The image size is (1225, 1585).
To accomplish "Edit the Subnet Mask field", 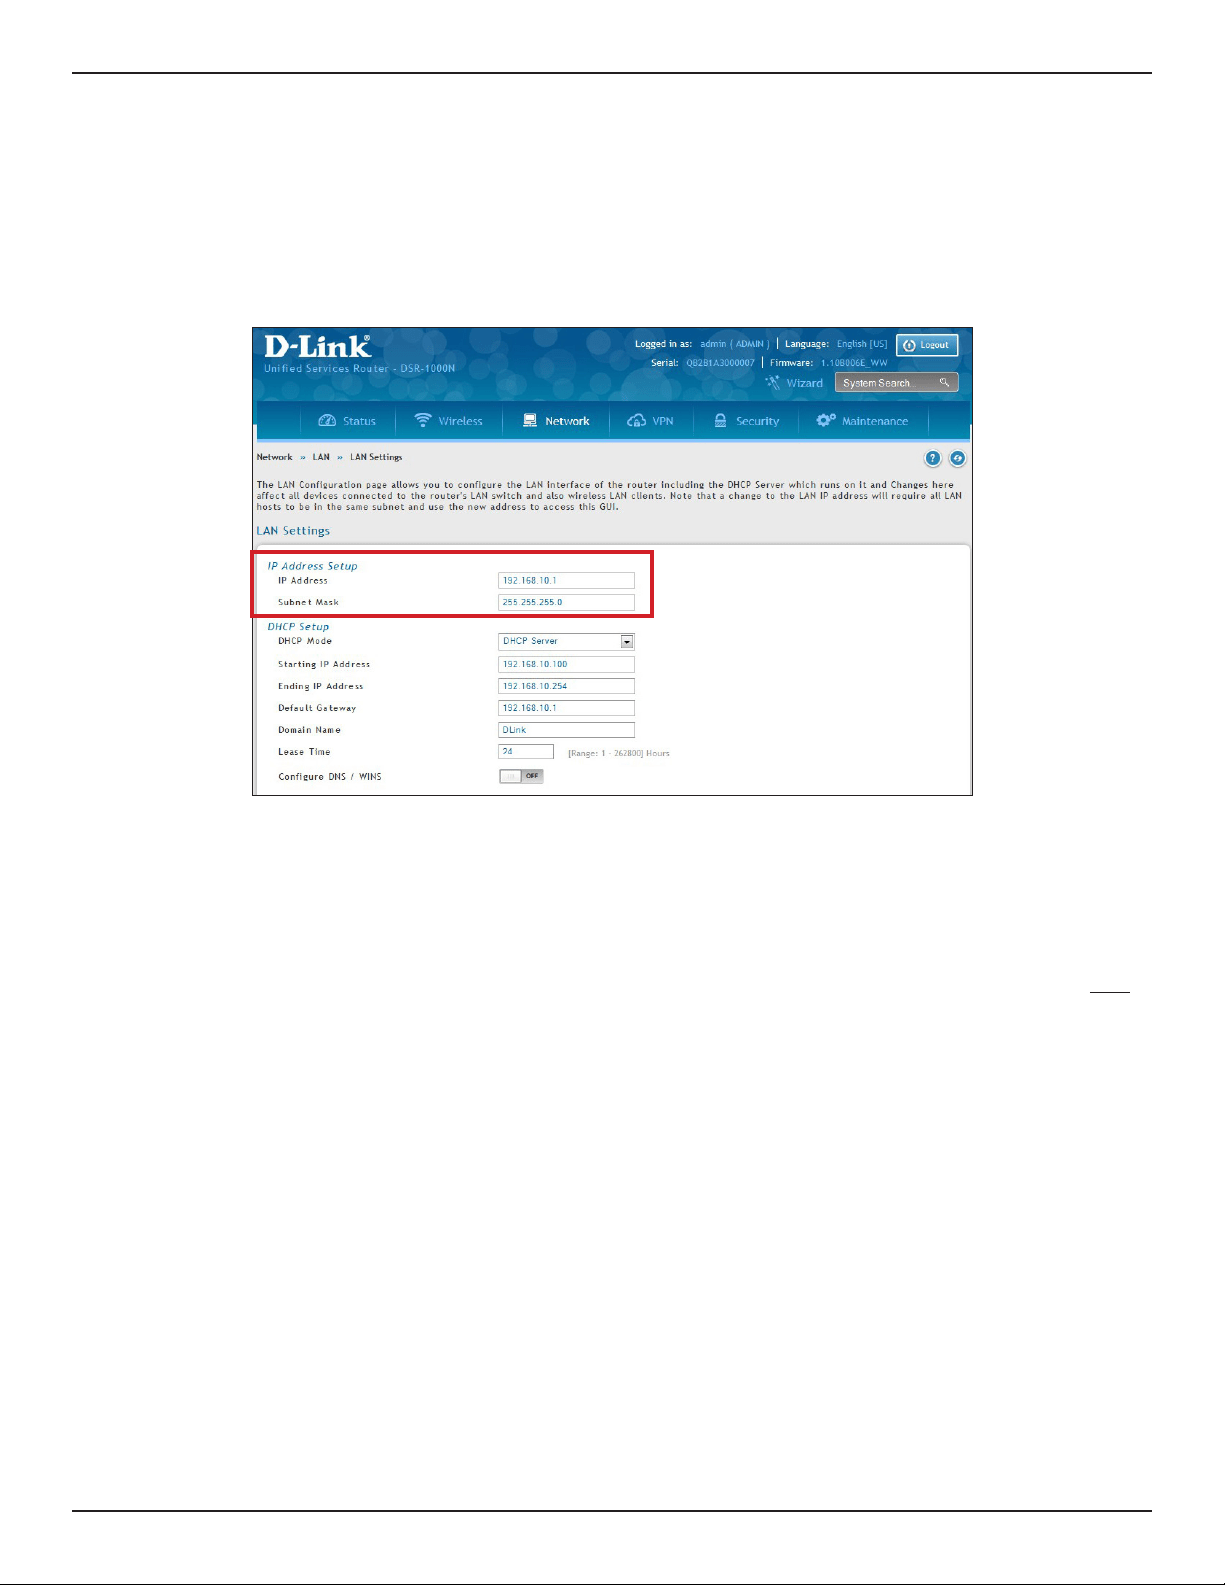I will point(566,602).
